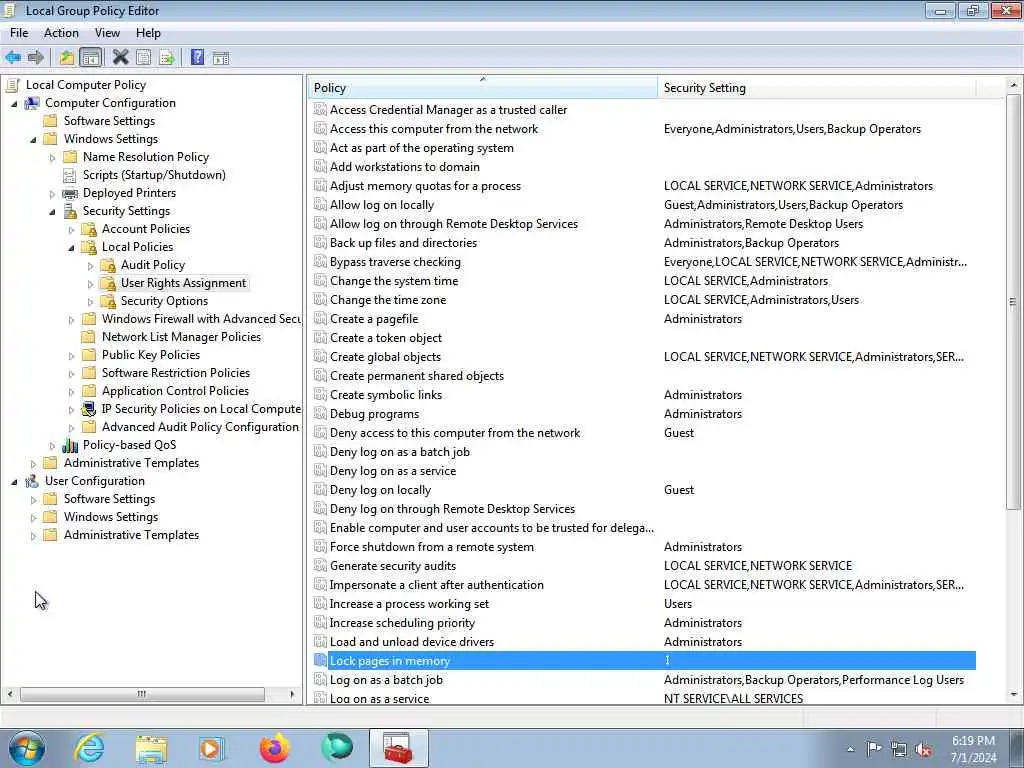Select 'Back up files and directories' policy
The height and width of the screenshot is (768, 1024).
[403, 243]
